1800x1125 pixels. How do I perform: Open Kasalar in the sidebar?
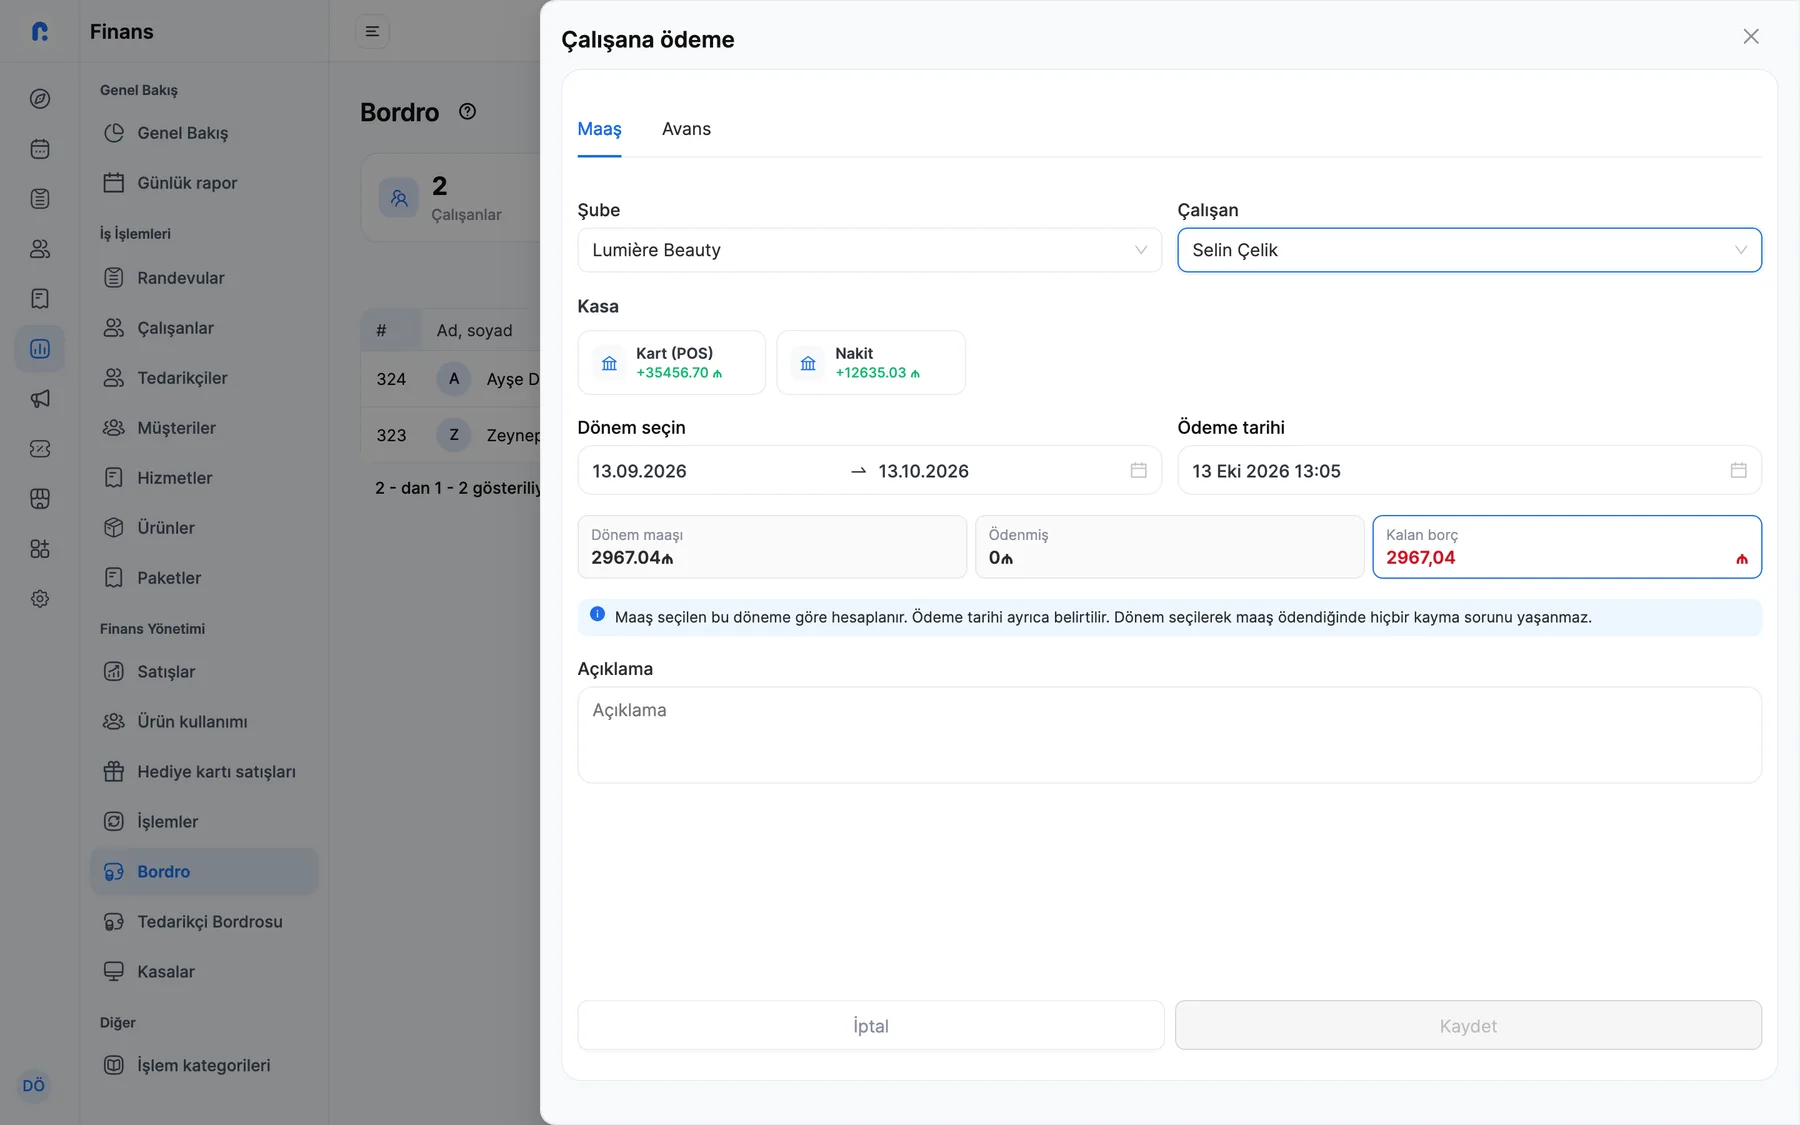166,972
